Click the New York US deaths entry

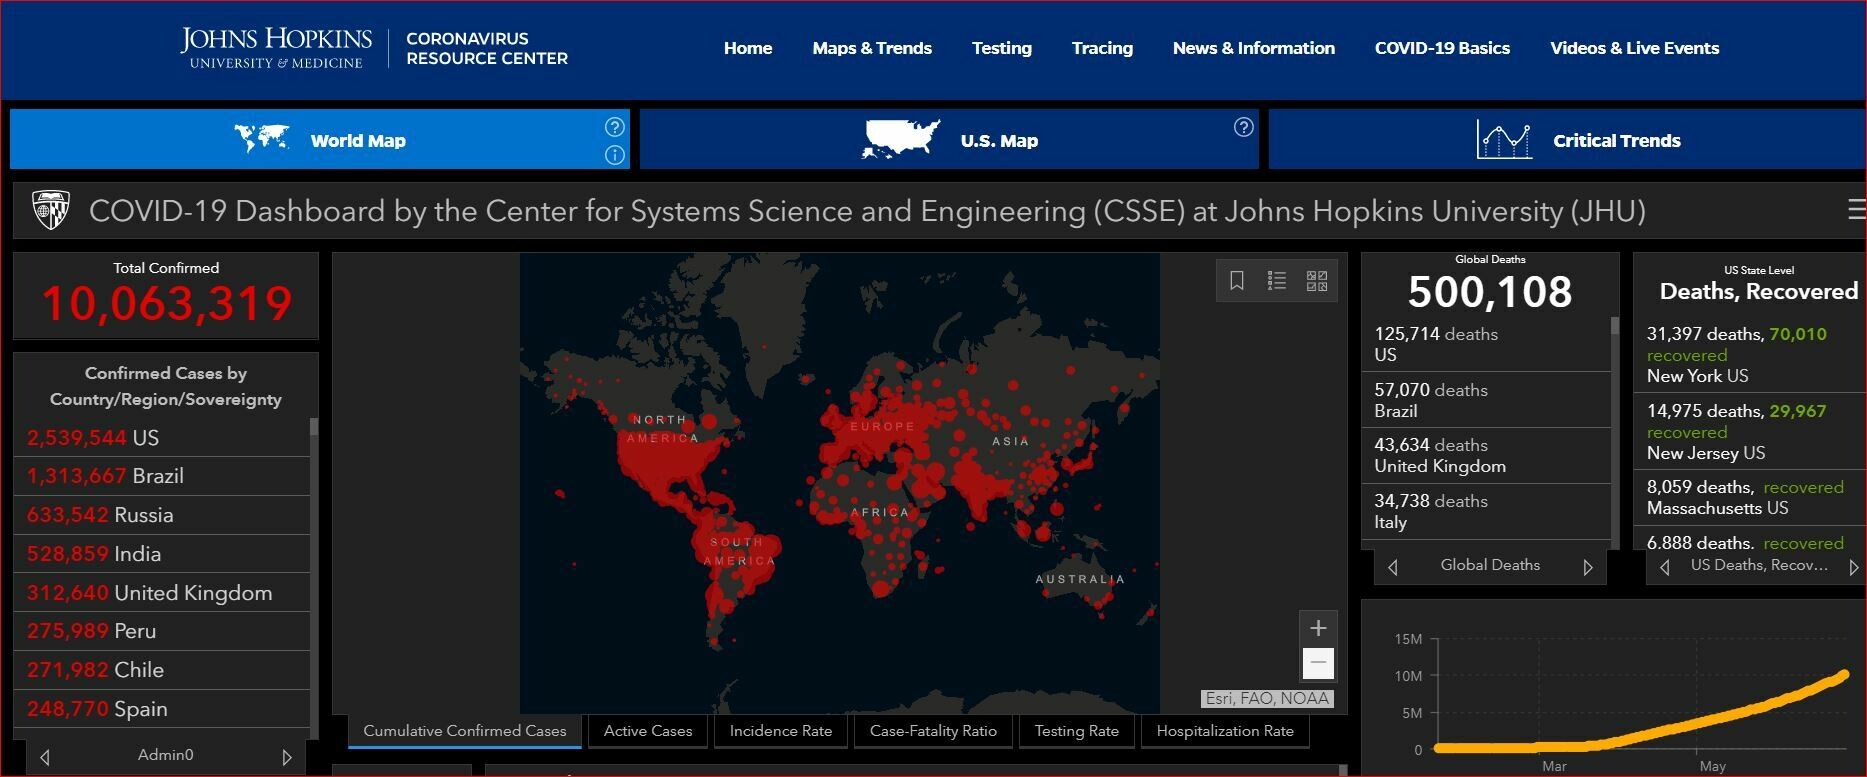point(1751,355)
